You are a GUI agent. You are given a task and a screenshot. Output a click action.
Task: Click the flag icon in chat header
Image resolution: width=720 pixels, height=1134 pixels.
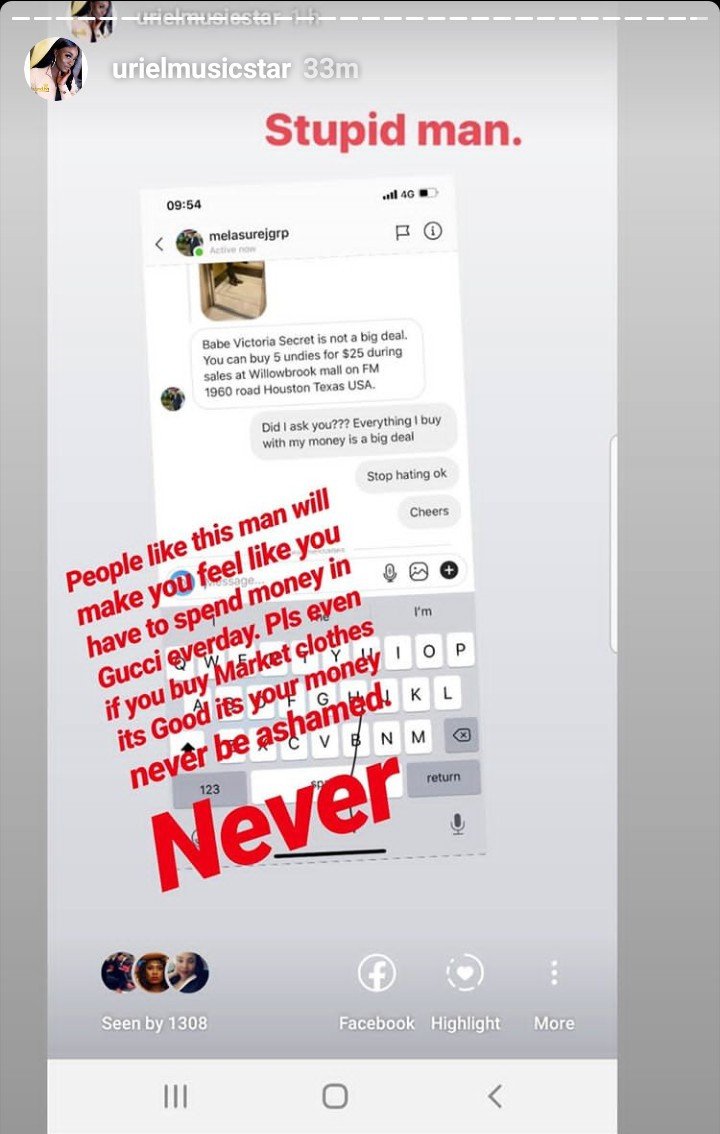403,231
